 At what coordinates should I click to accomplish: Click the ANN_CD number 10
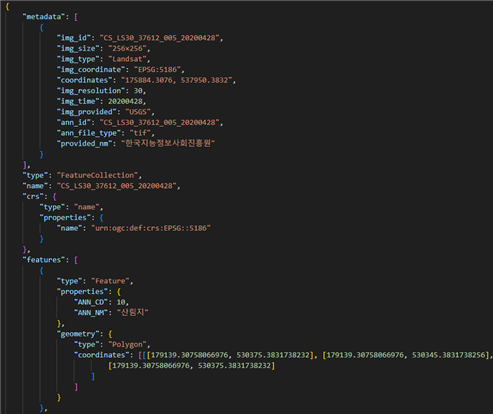121,302
